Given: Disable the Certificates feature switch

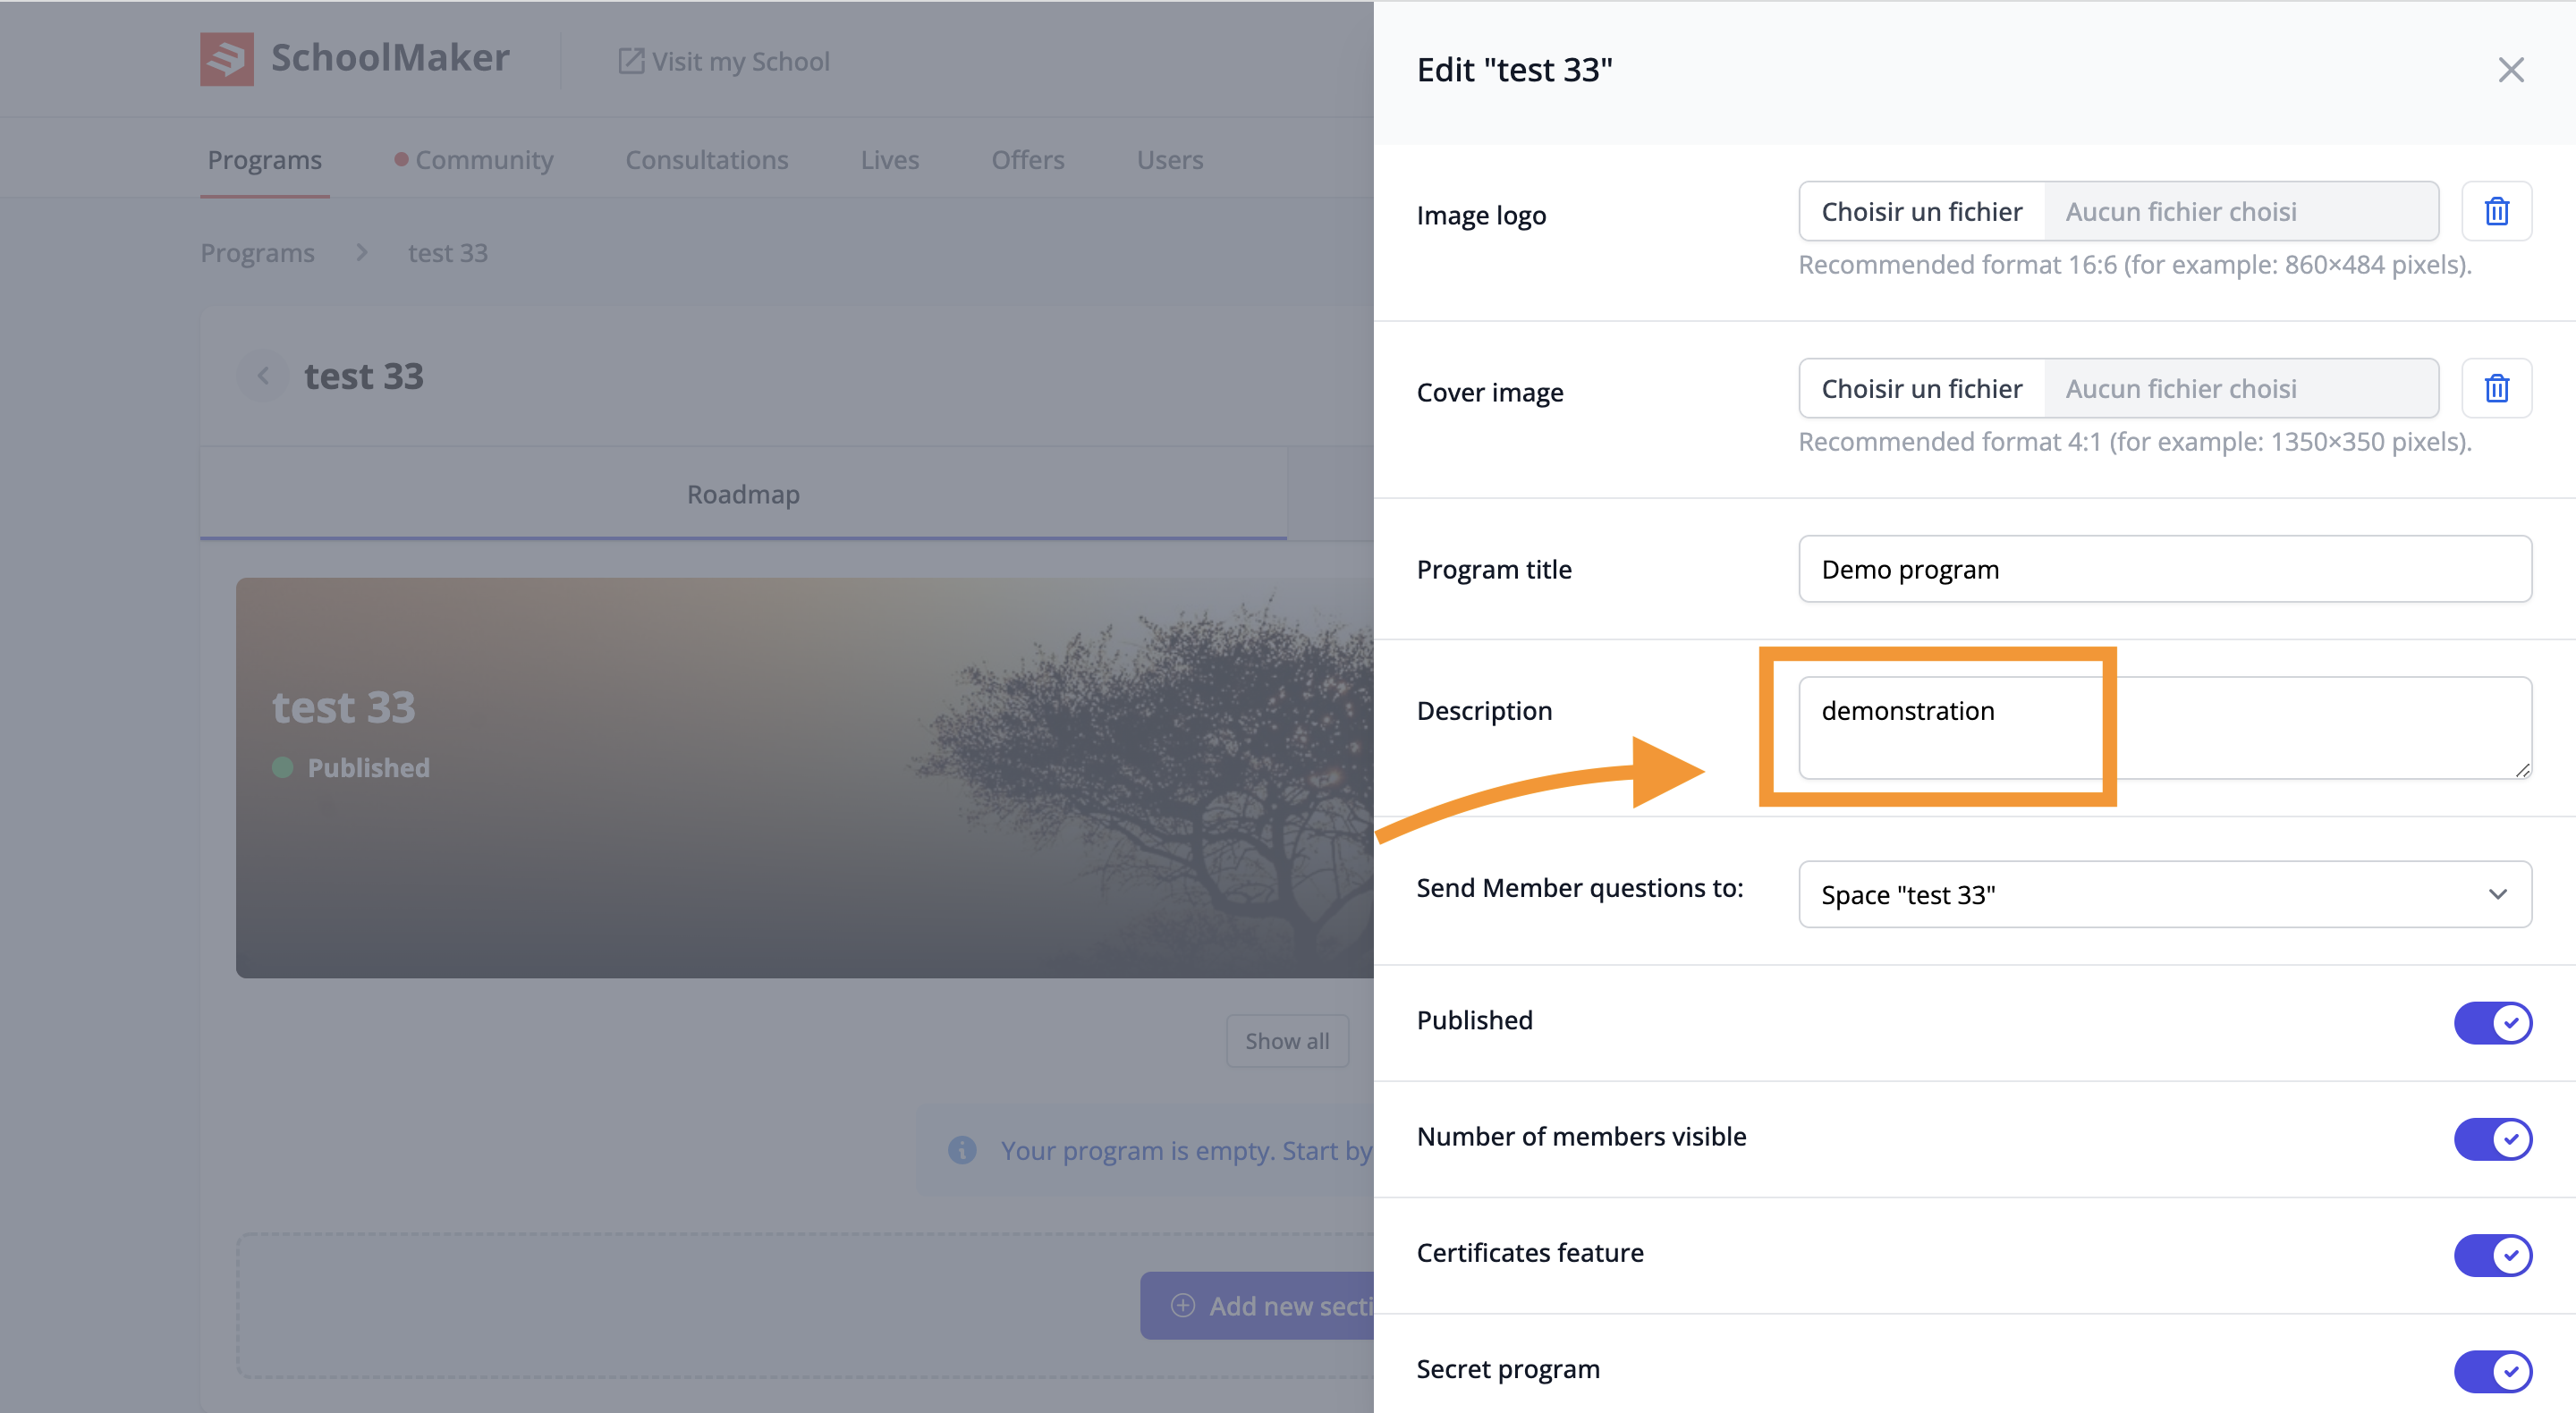Looking at the screenshot, I should 2492,1254.
